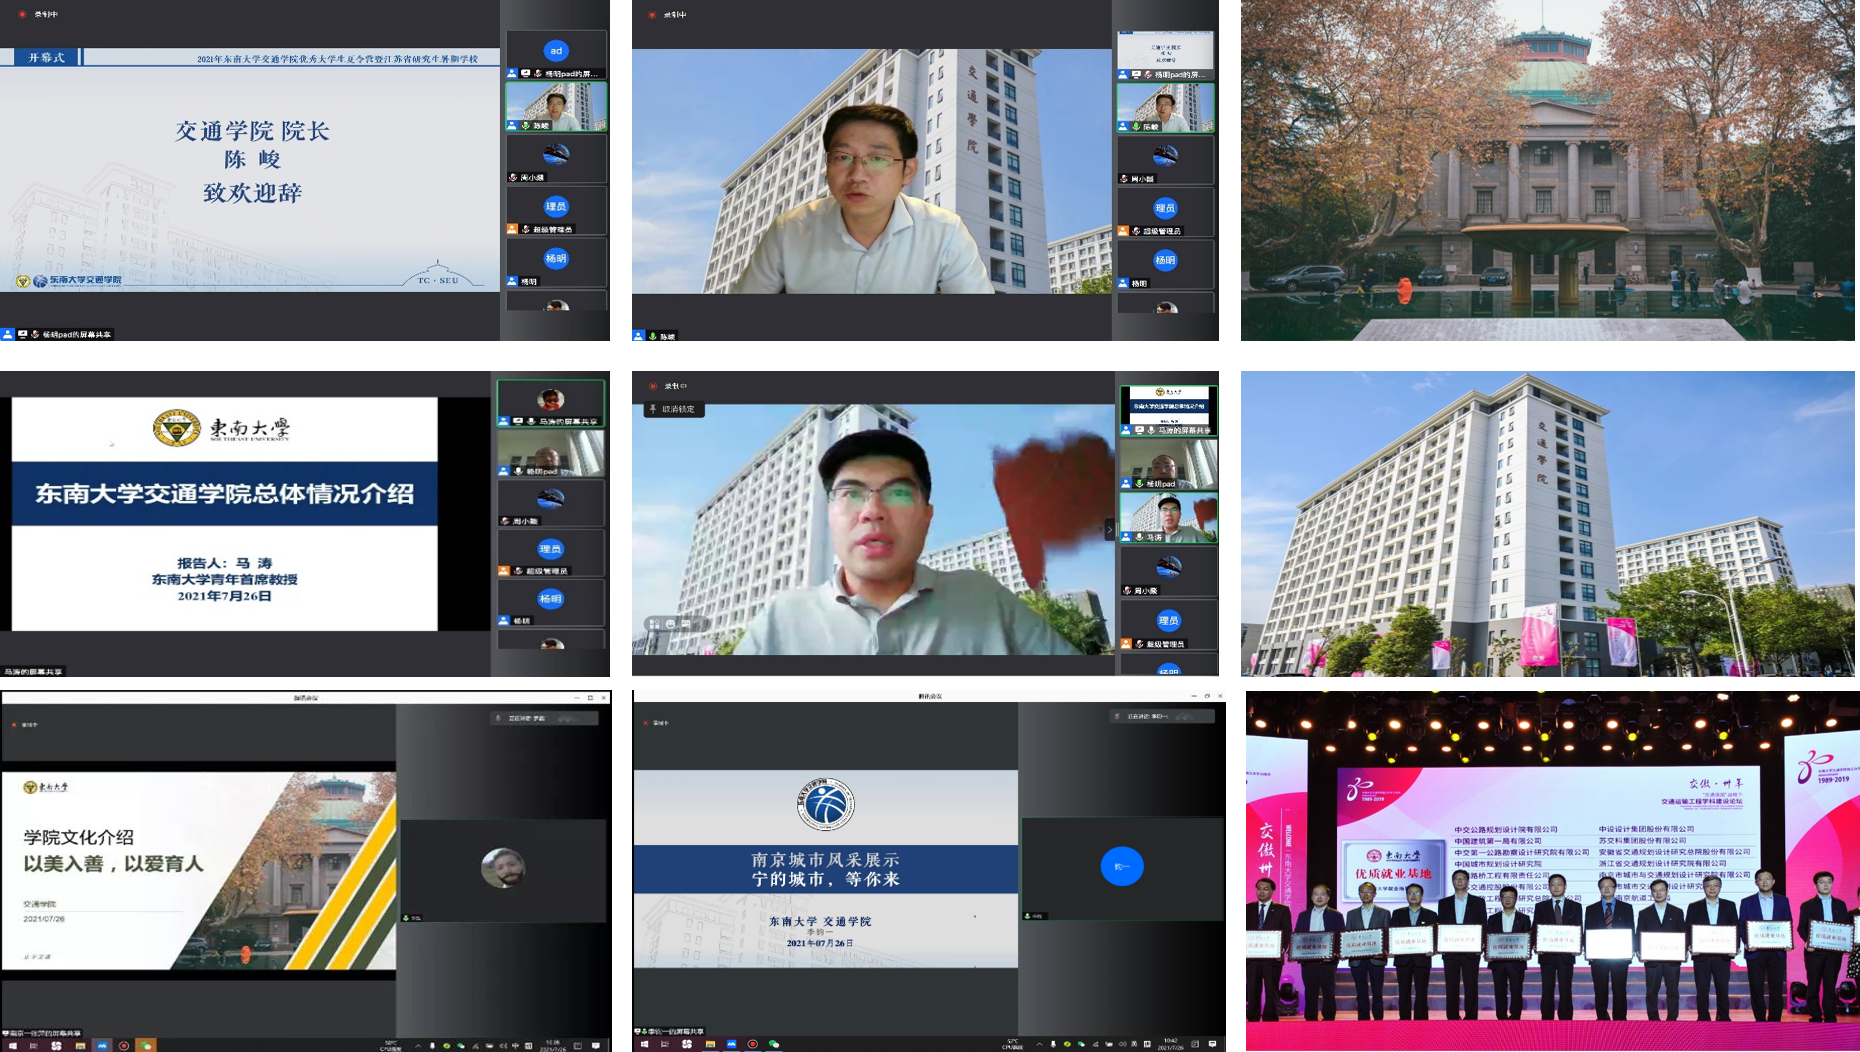The height and width of the screenshot is (1052, 1860).
Task: Select the 马涛的屏幕共享 tile beside the 总体情况介绍 slide
Action: click(x=551, y=403)
